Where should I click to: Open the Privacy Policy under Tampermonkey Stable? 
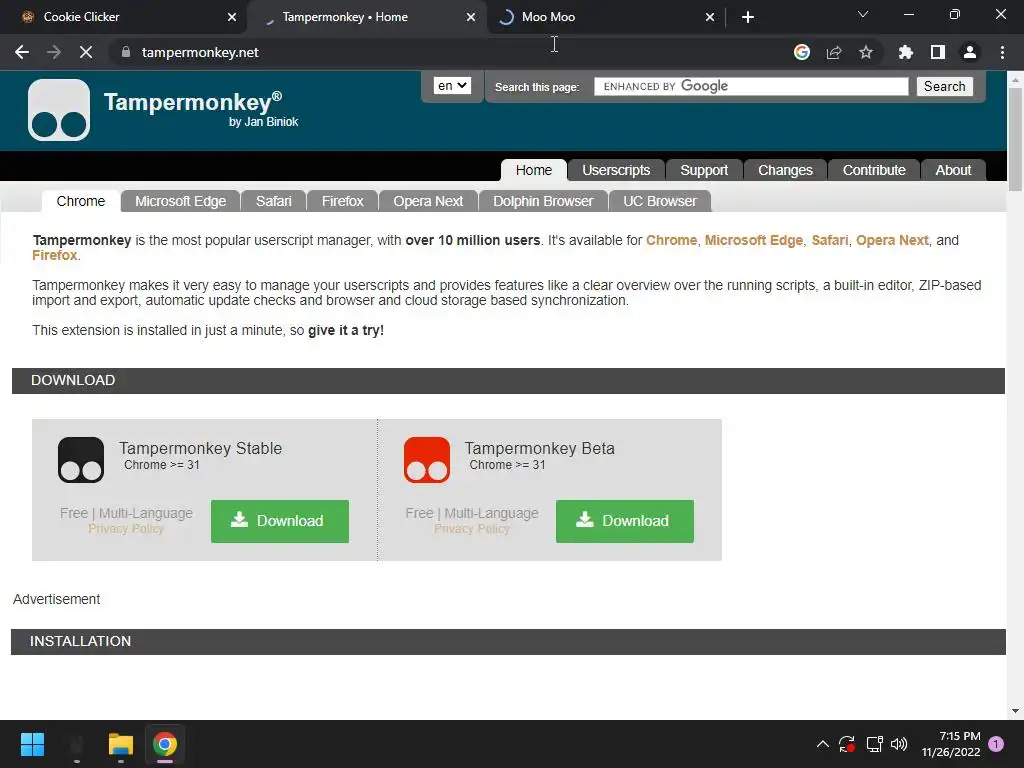coord(126,529)
